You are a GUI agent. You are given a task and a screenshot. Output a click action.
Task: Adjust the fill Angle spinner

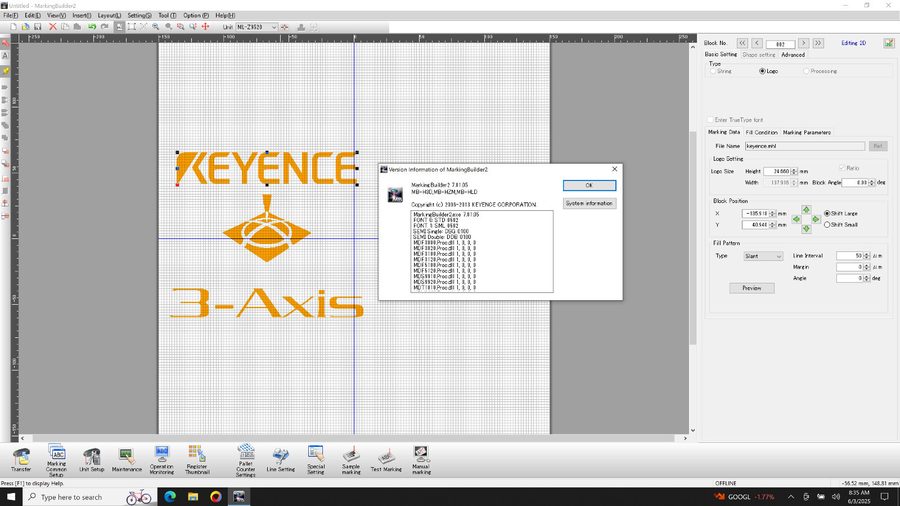[867, 278]
